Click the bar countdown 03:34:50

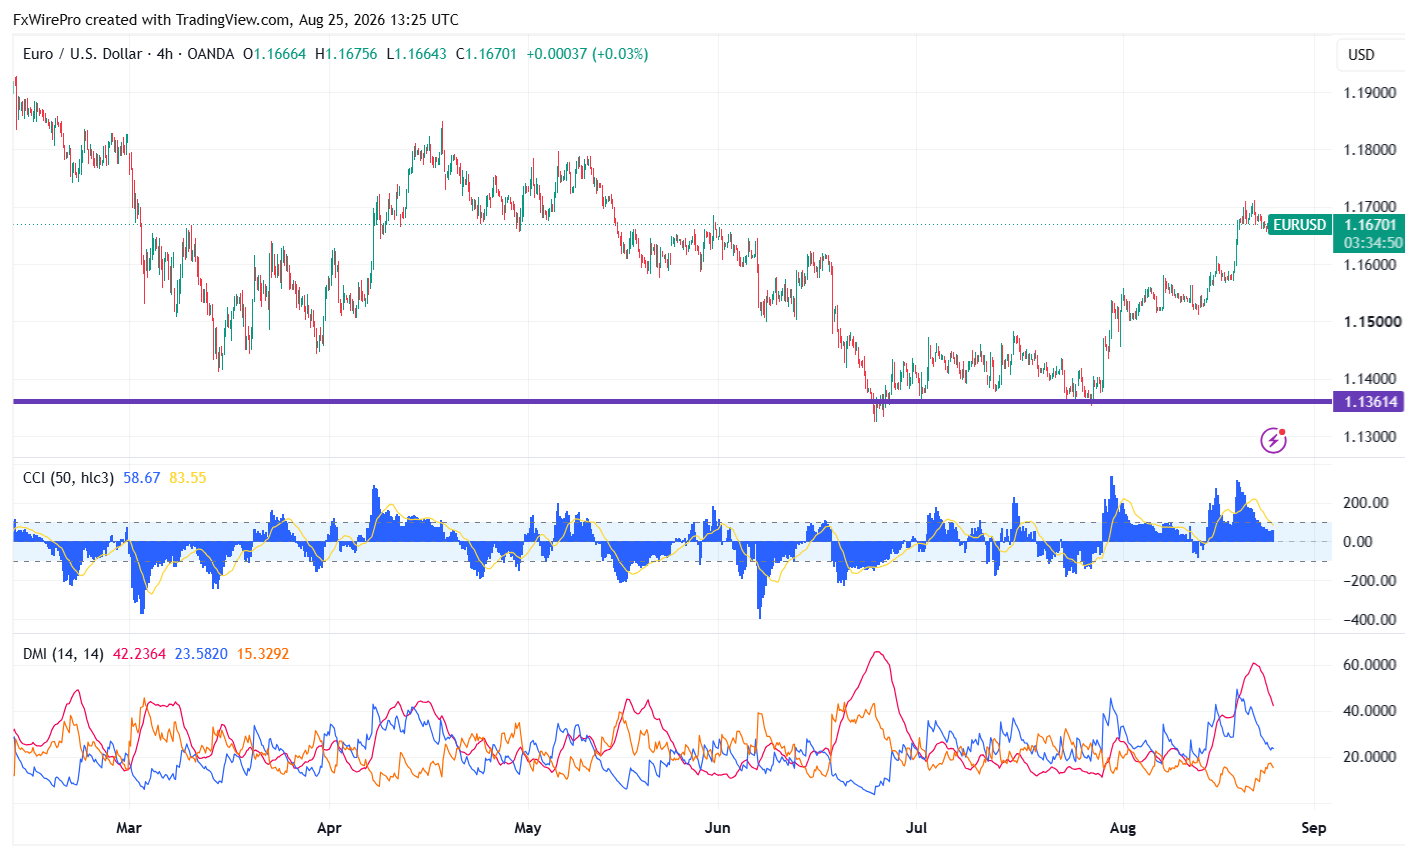[1372, 243]
